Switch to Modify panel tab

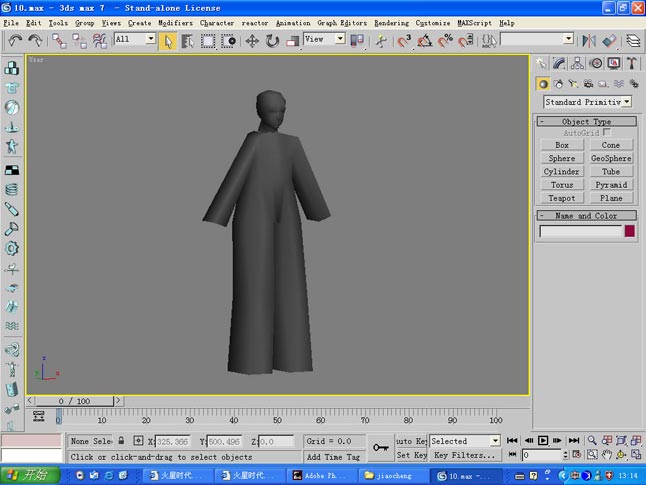(559, 63)
